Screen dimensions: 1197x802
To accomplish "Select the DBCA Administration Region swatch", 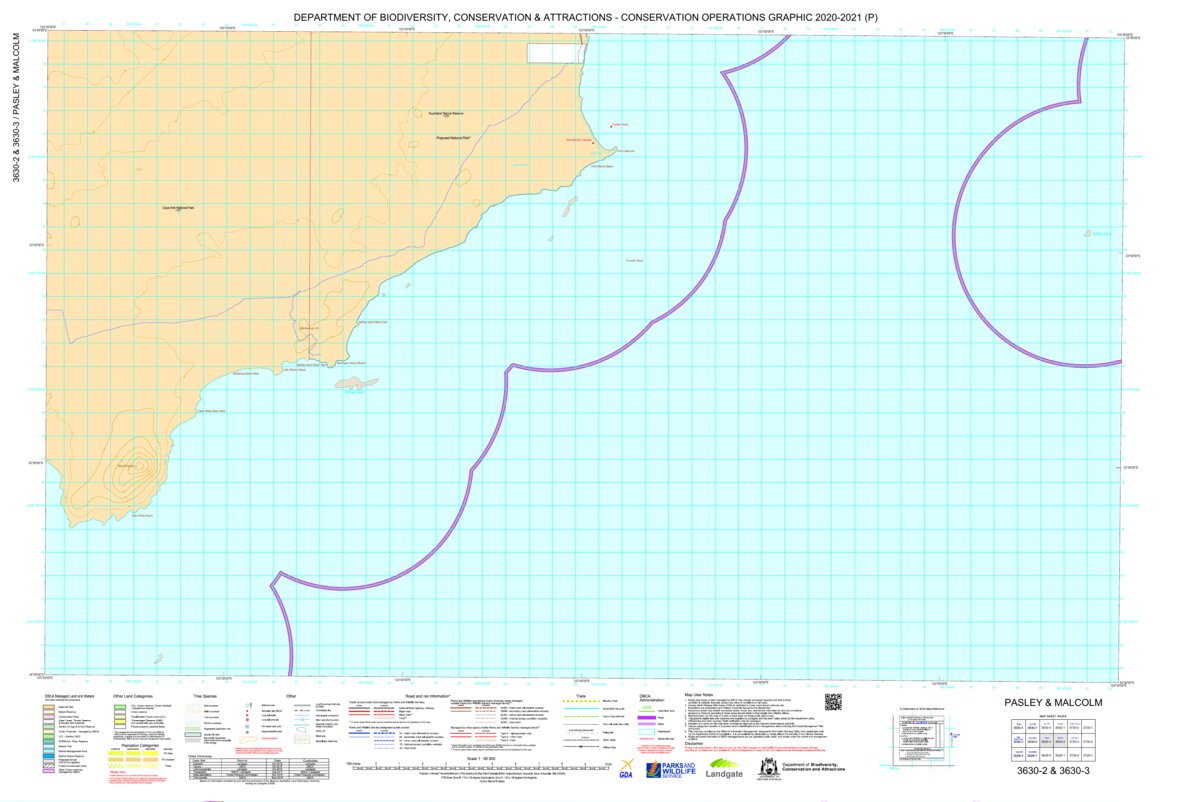I will pyautogui.click(x=647, y=718).
